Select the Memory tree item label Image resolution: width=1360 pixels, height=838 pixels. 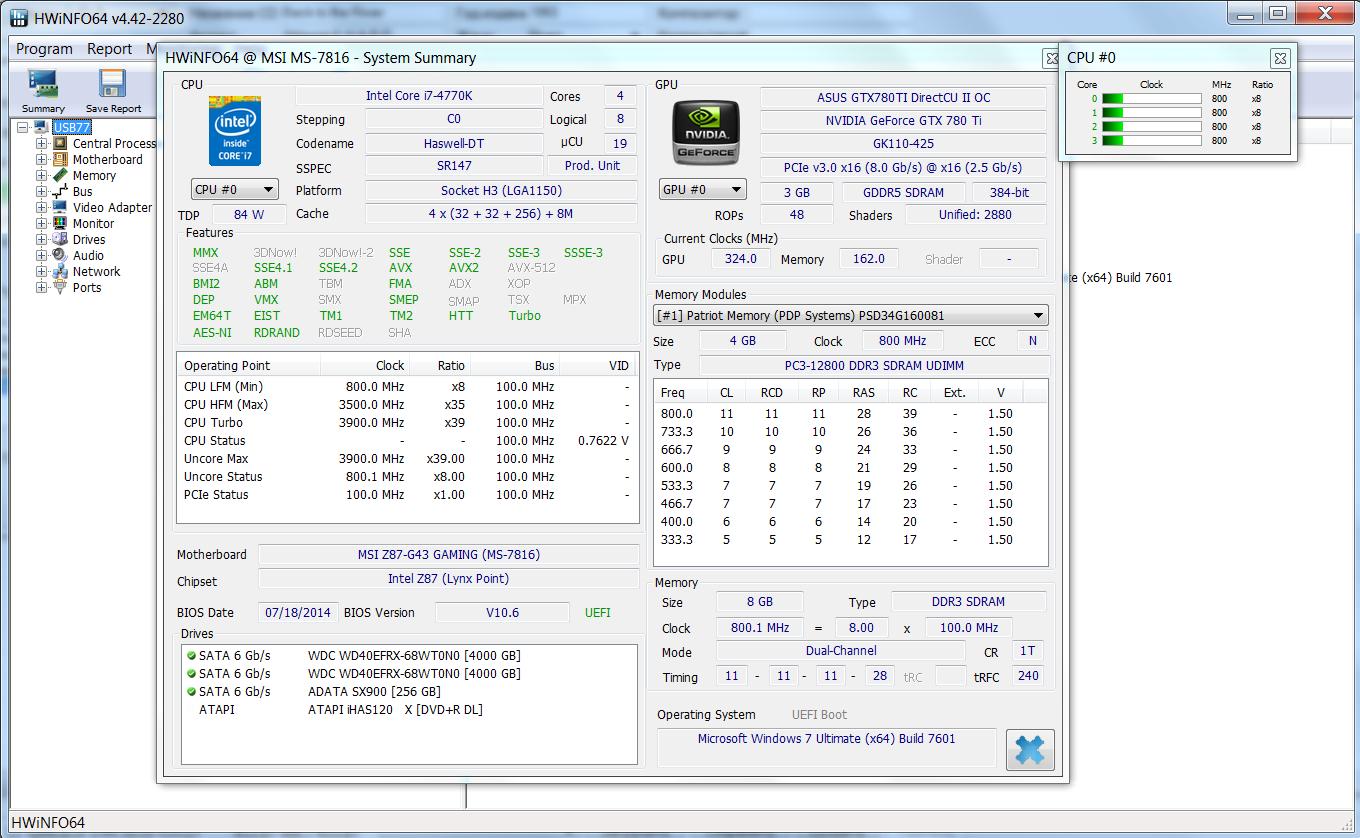94,175
